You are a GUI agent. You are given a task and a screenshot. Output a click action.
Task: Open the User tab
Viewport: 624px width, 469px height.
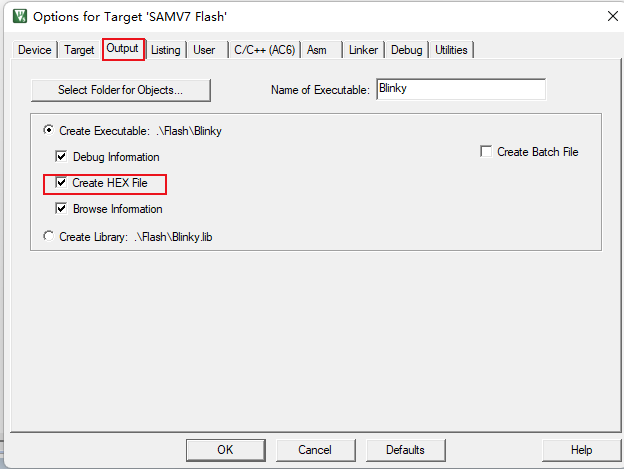204,50
